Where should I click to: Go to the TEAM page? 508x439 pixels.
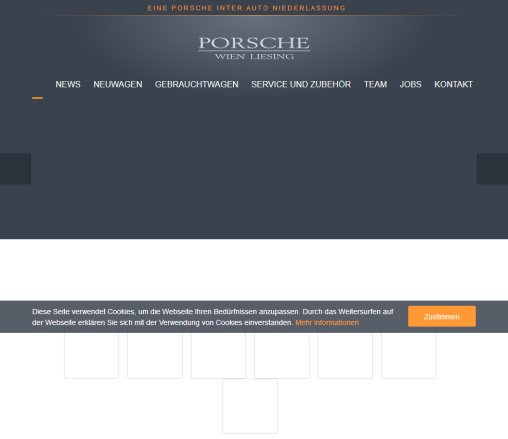point(375,84)
